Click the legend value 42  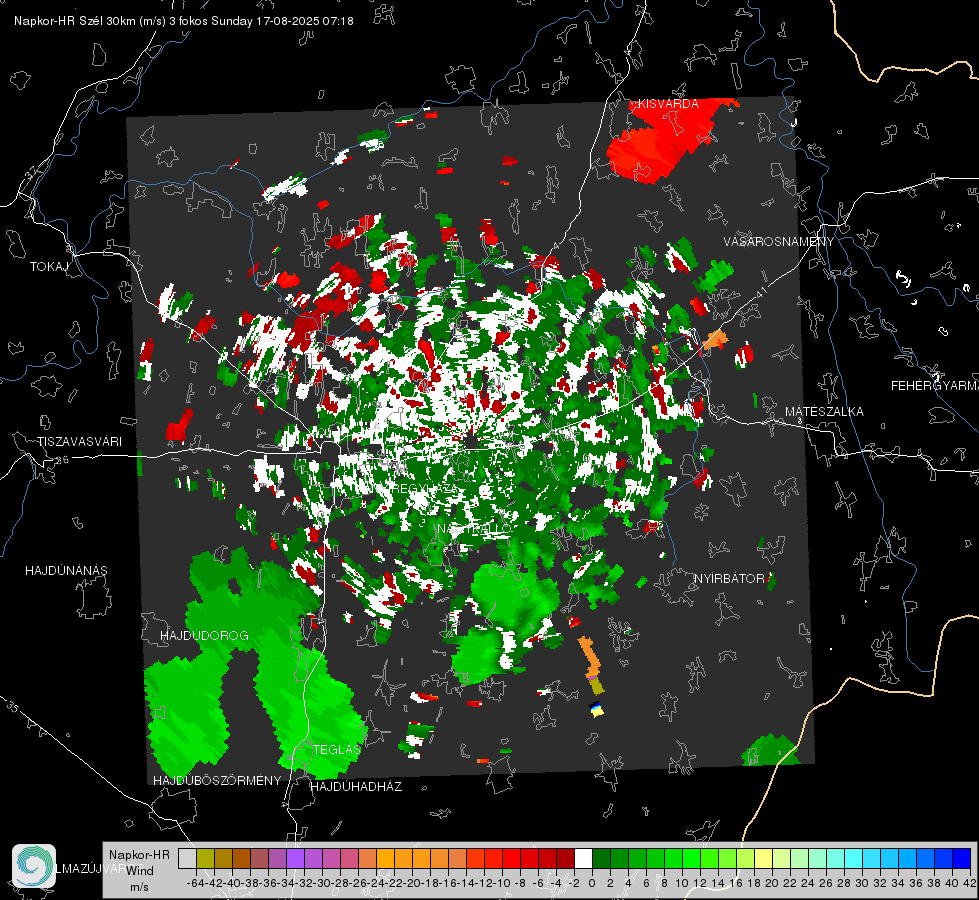tap(969, 883)
